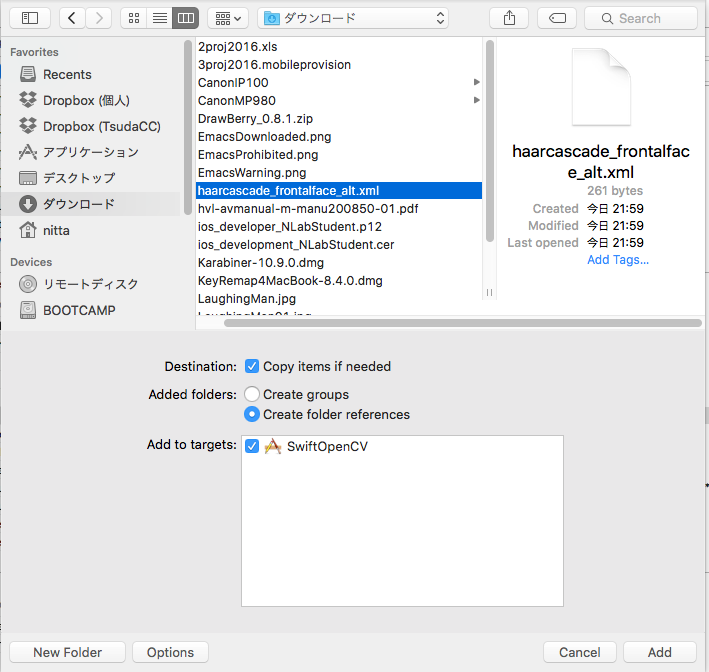Click the Share toolbar icon
Screen dimensions: 709x672
pyautogui.click(x=510, y=18)
